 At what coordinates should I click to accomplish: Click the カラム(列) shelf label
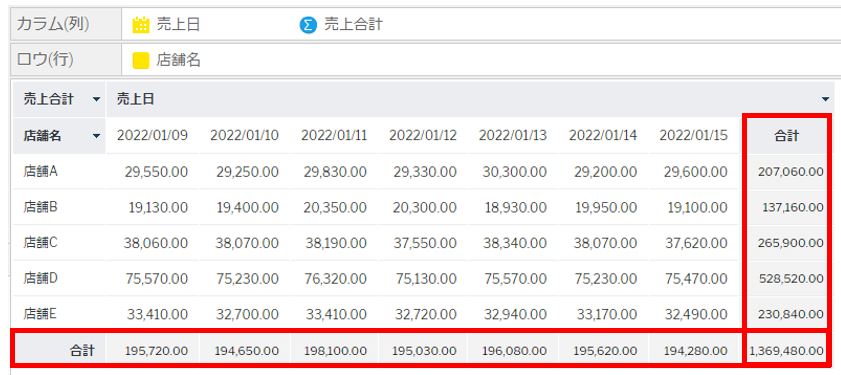click(53, 24)
